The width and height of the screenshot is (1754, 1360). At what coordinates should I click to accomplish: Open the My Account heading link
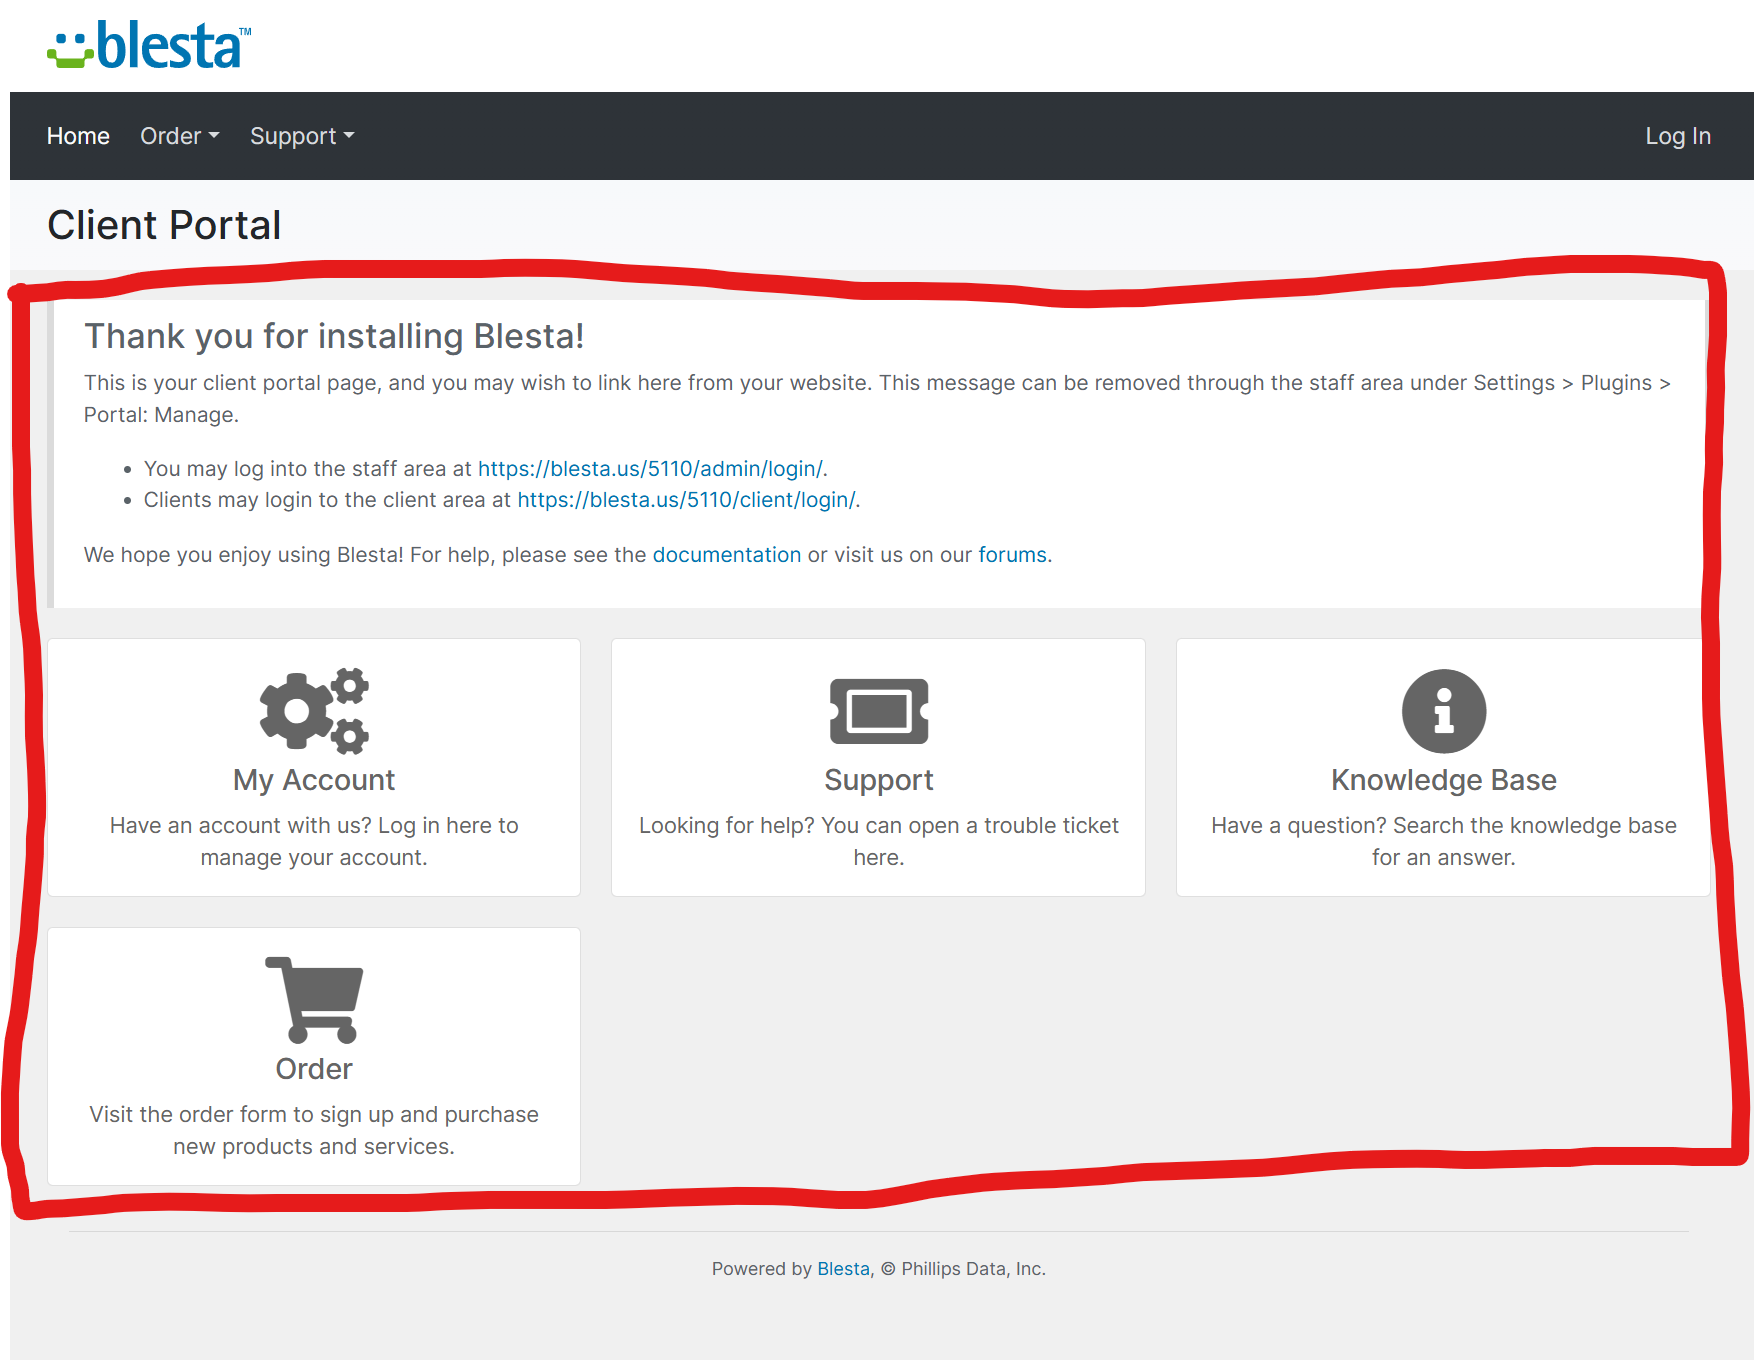(x=314, y=780)
